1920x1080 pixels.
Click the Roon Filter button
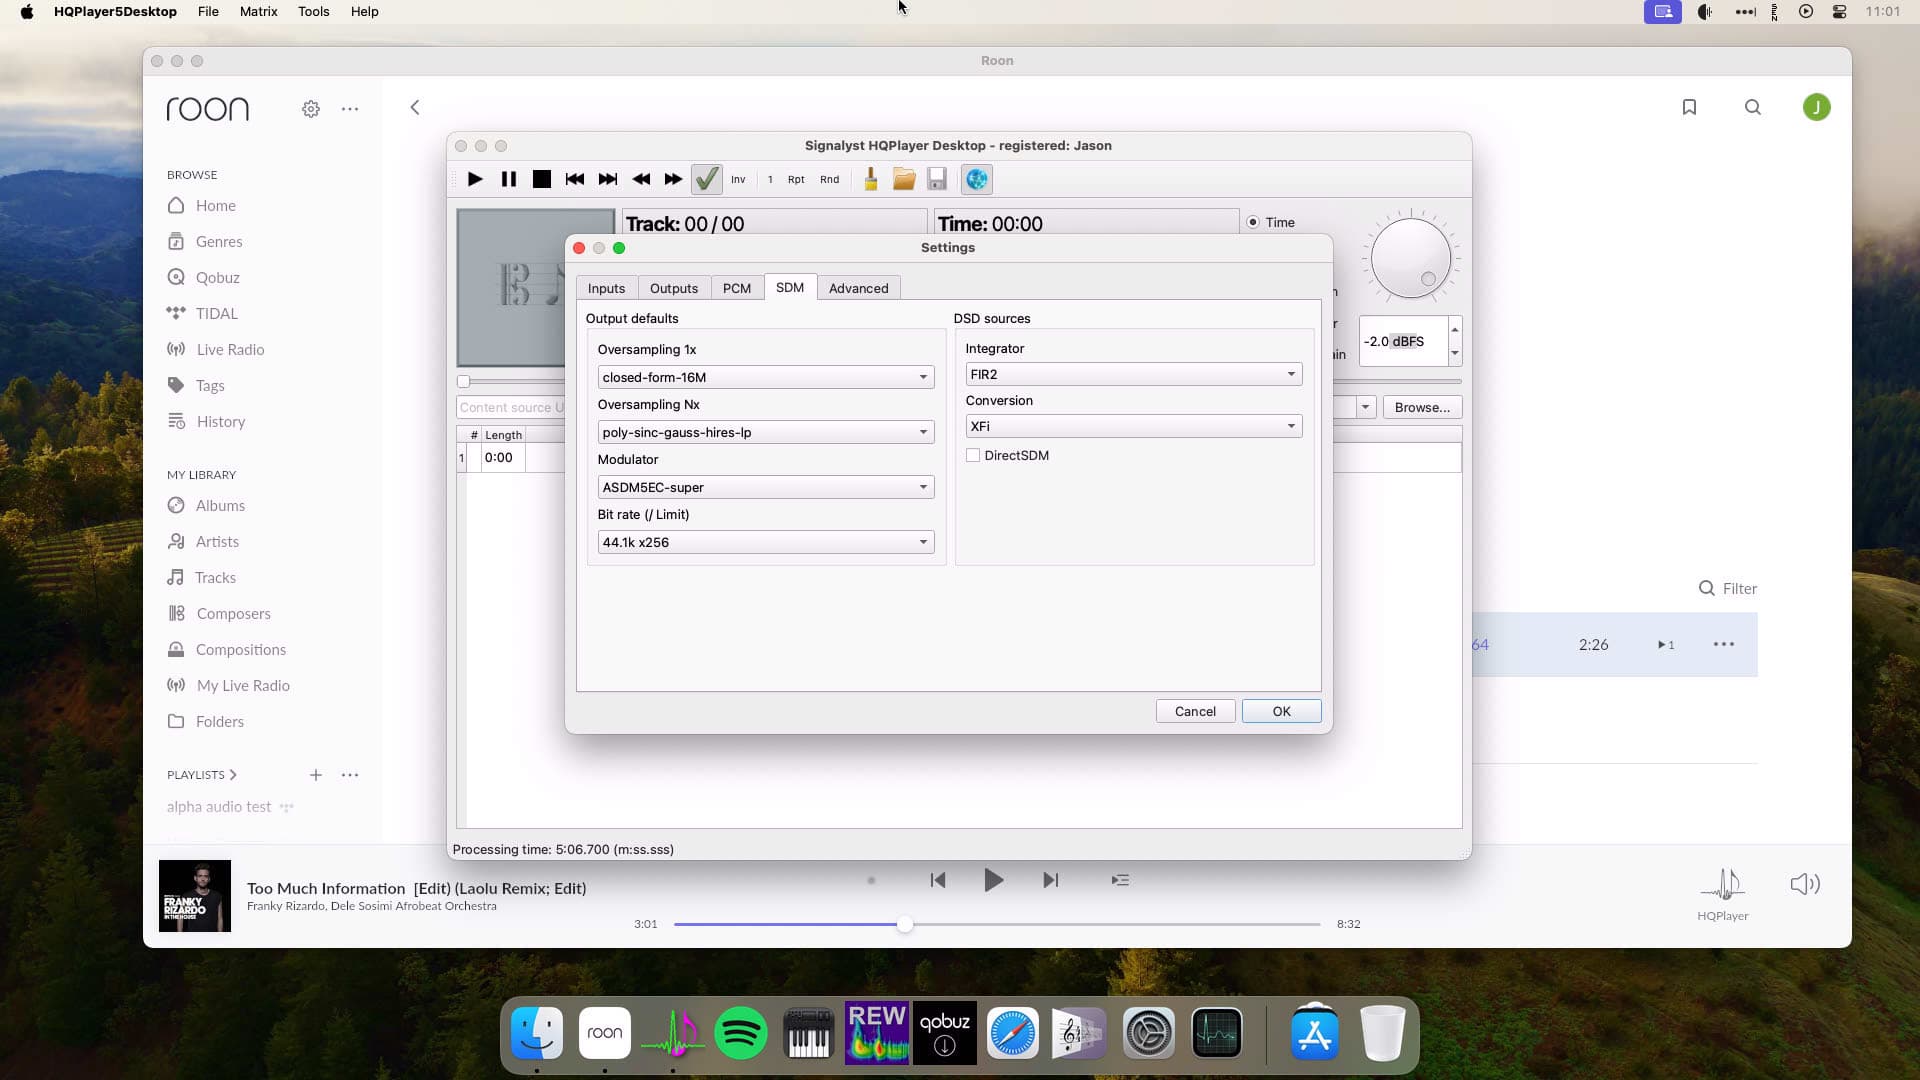point(1728,588)
